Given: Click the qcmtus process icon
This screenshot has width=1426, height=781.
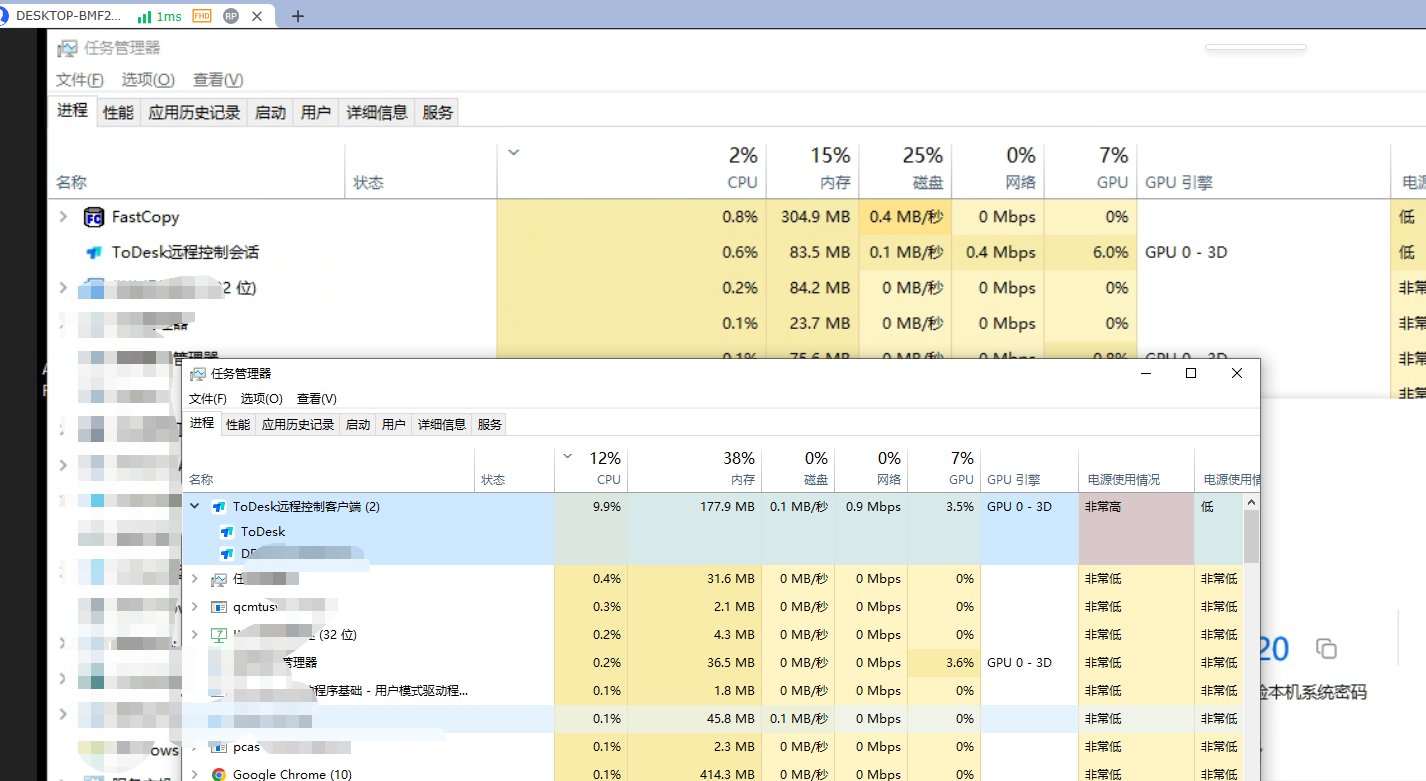Looking at the screenshot, I should [x=219, y=607].
